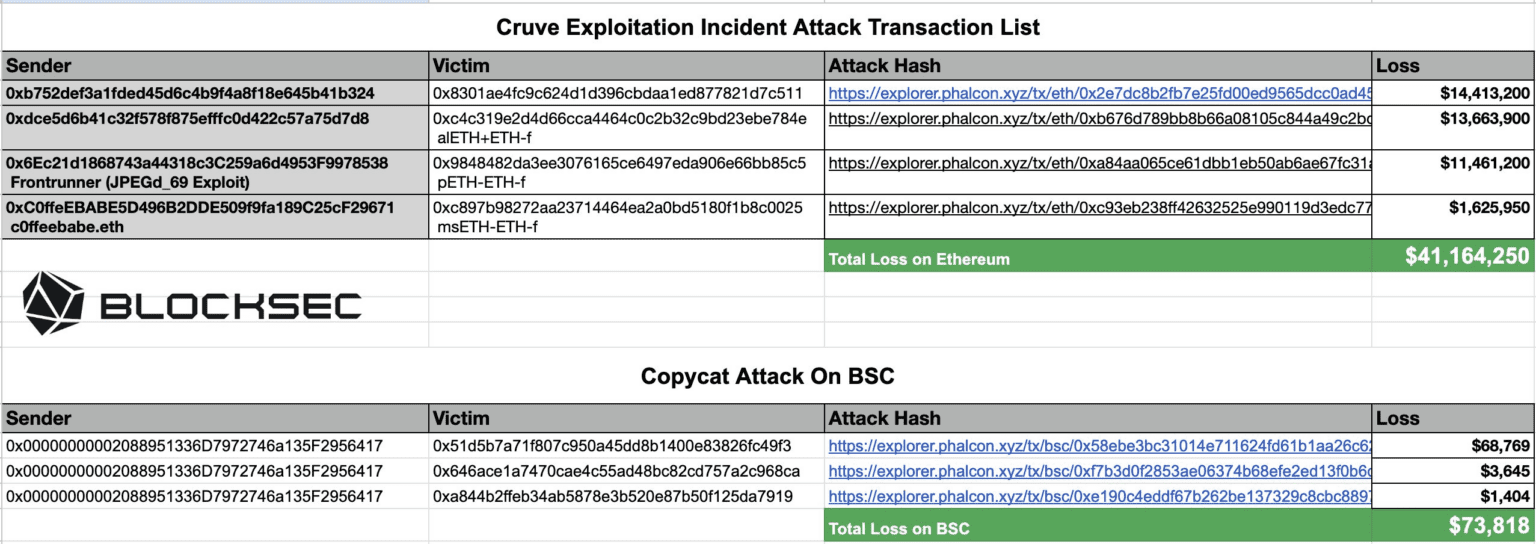The height and width of the screenshot is (544, 1536).
Task: Select the Total Loss on Ethereum green cell
Action: pos(1097,259)
